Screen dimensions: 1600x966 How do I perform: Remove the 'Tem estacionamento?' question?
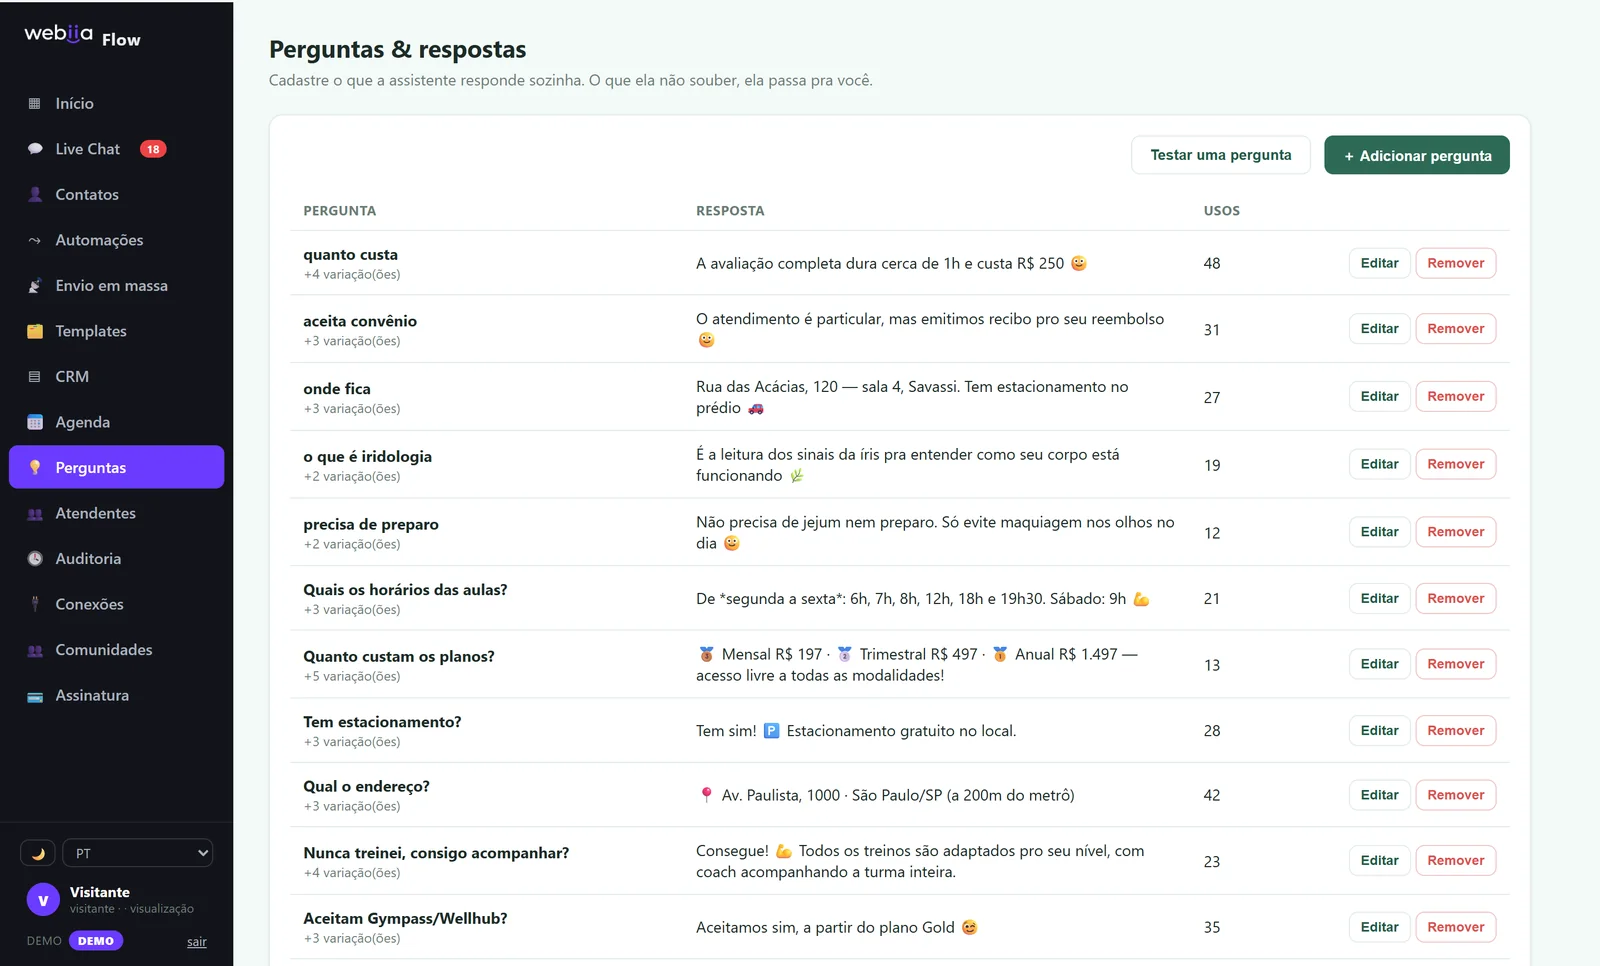pyautogui.click(x=1456, y=731)
